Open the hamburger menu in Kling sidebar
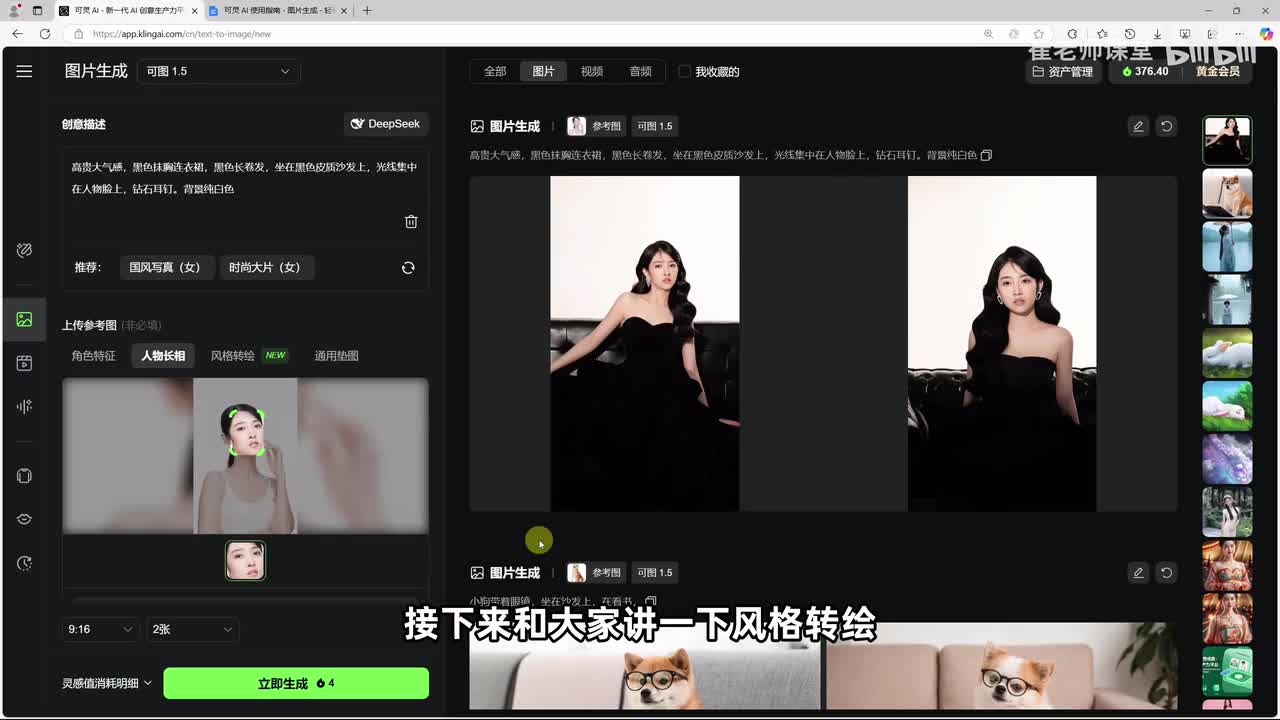This screenshot has width=1280, height=720. pyautogui.click(x=24, y=71)
